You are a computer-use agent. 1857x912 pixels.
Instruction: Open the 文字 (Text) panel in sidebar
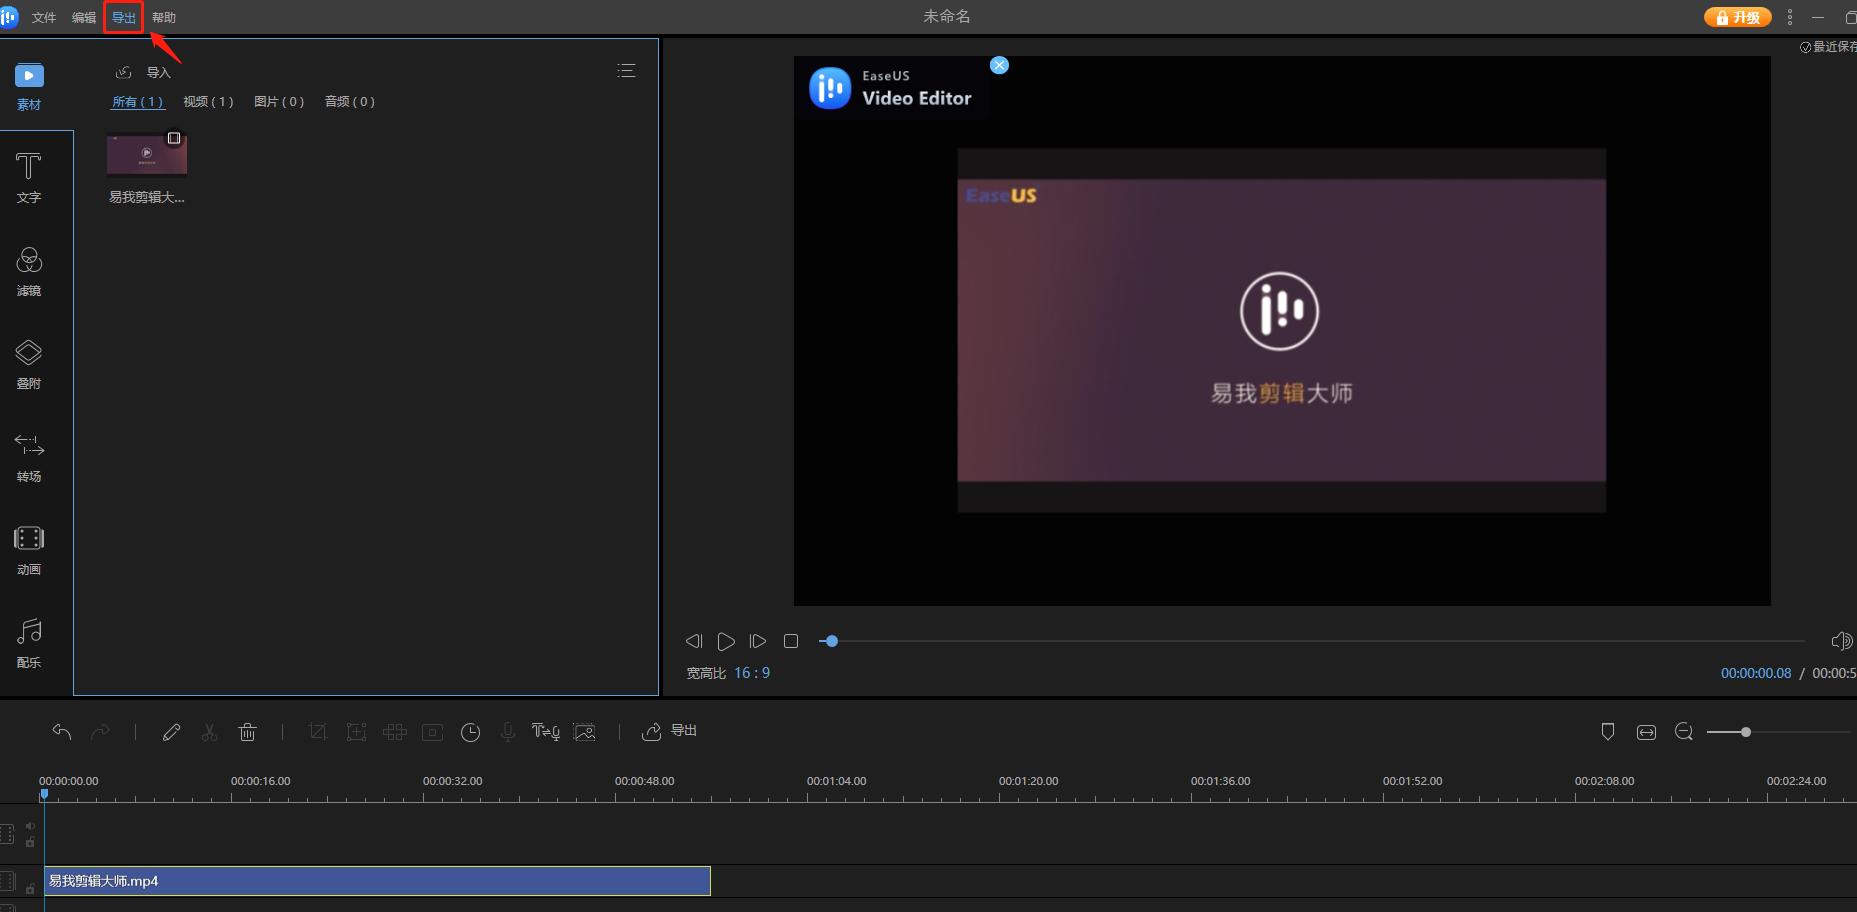[29, 177]
